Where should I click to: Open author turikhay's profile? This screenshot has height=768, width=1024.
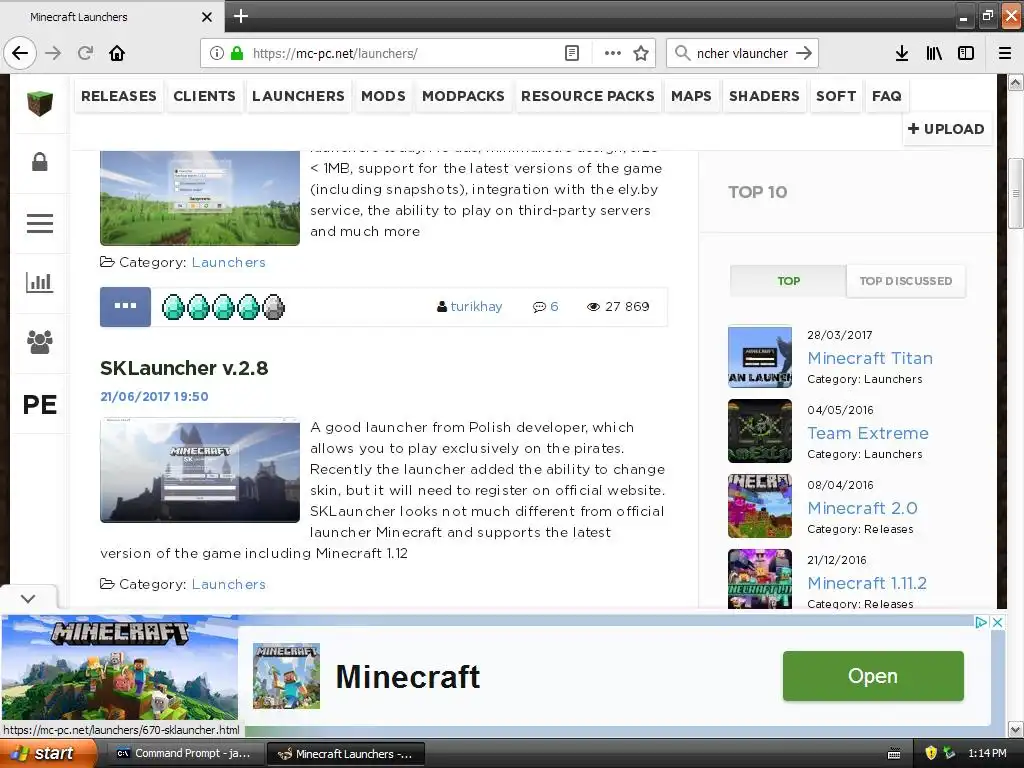click(x=476, y=306)
